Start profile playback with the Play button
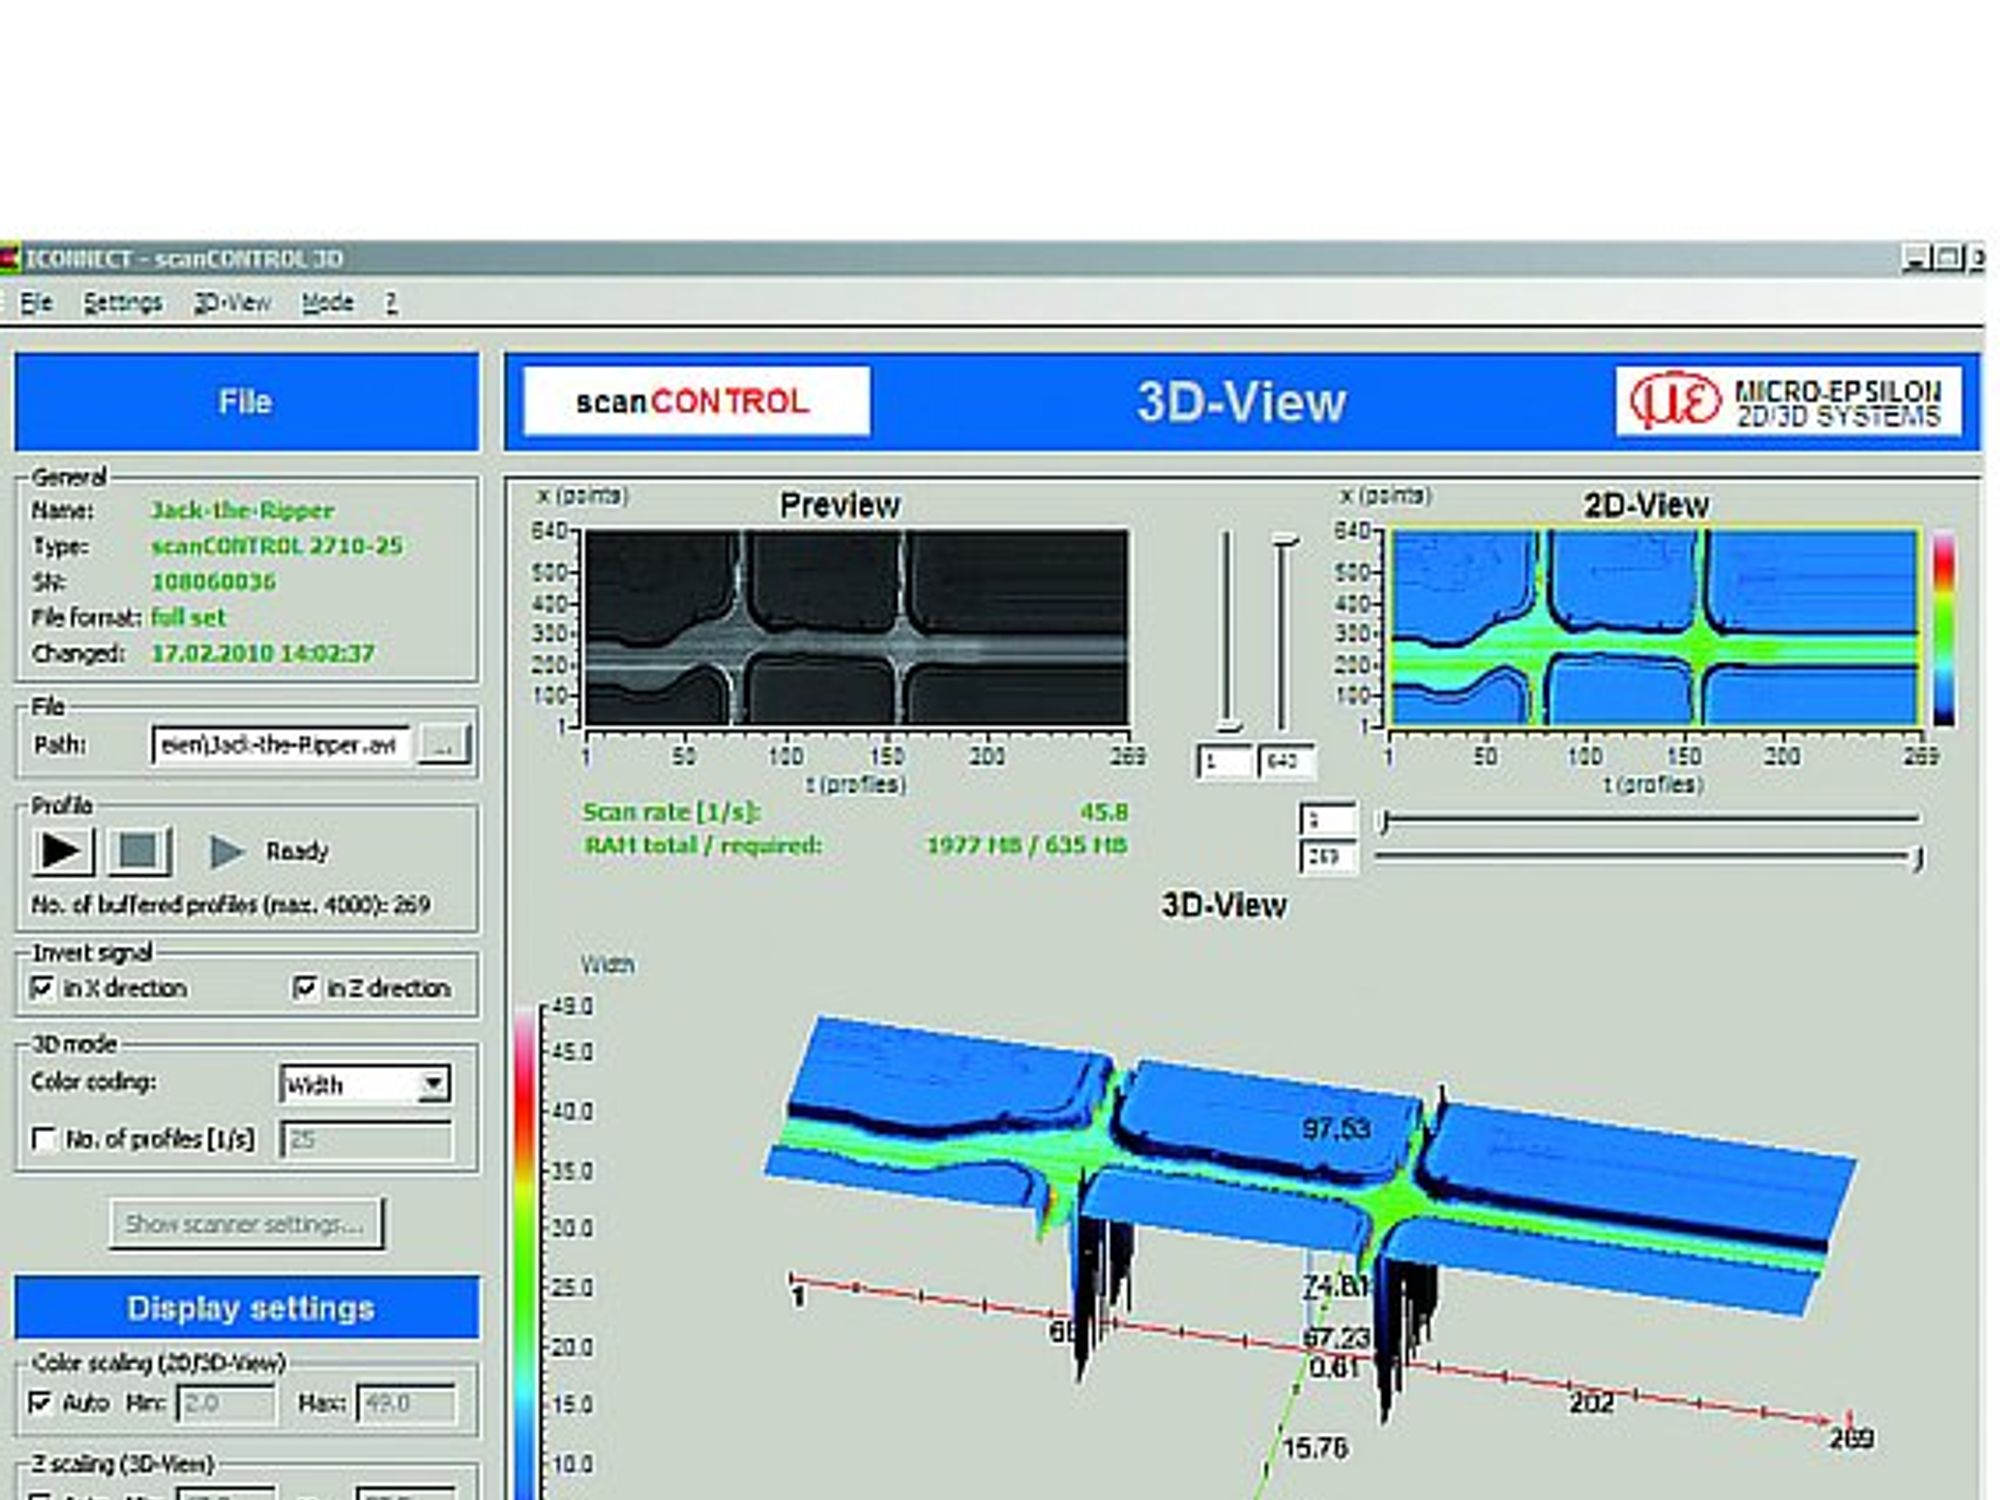 [x=62, y=851]
